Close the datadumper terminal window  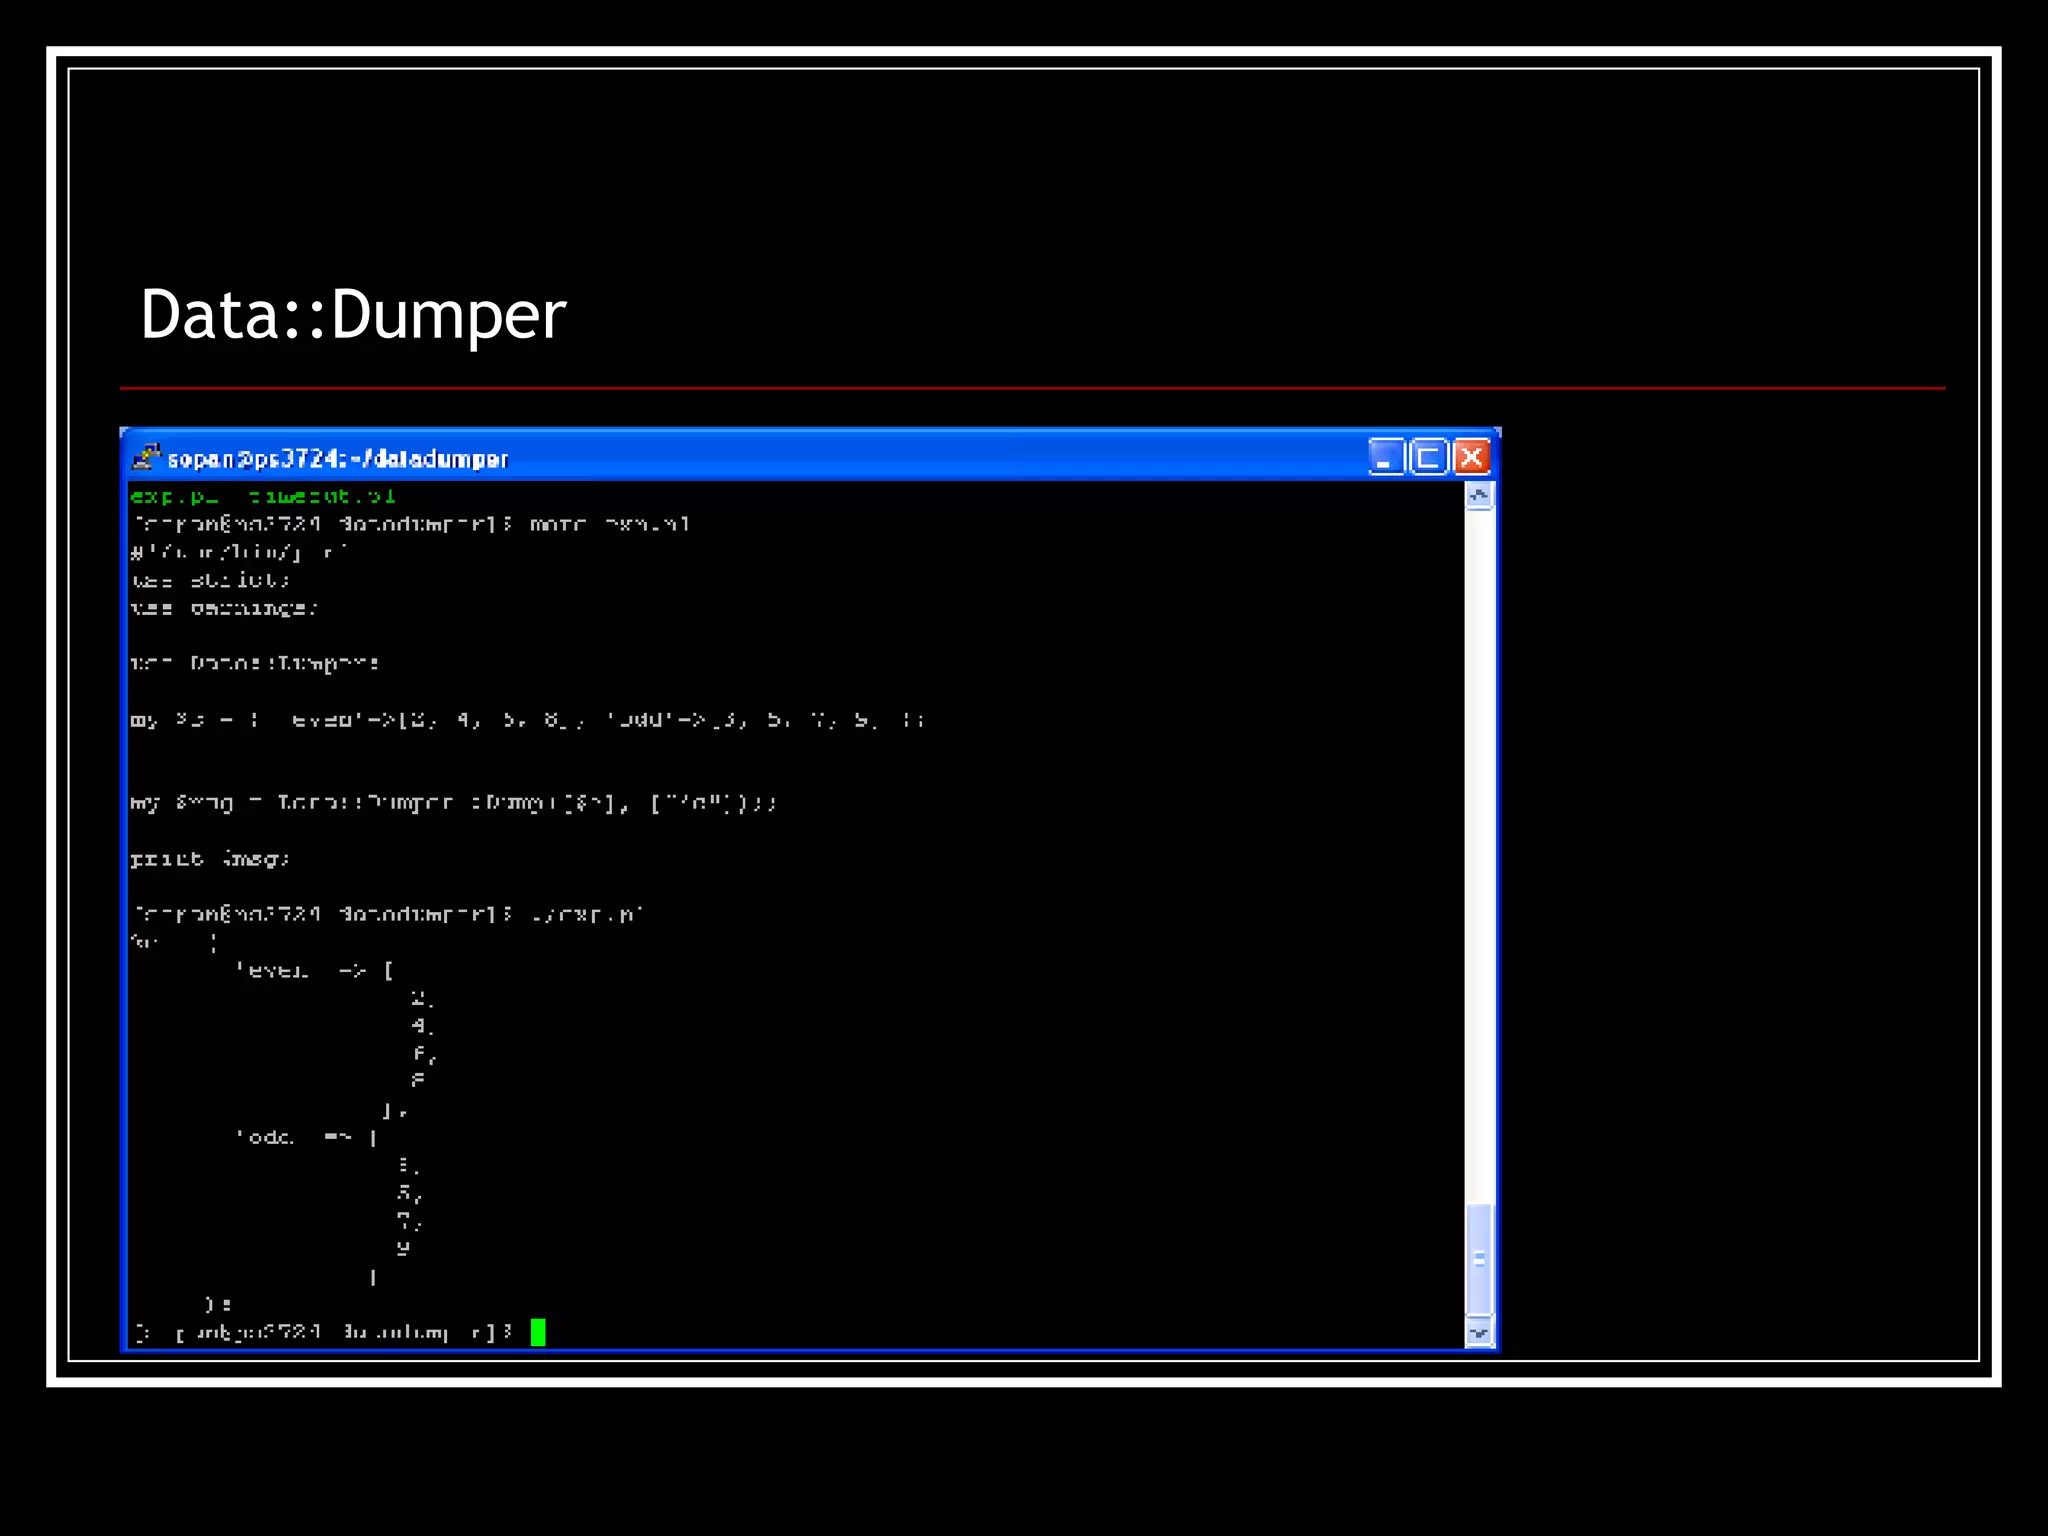click(x=1471, y=457)
